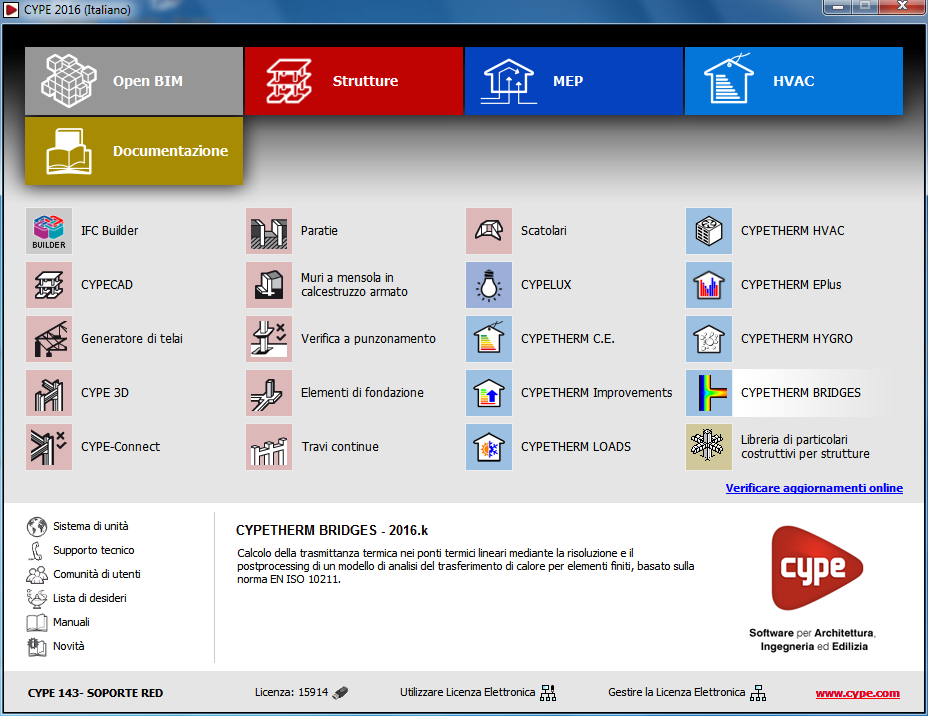Viewport: 928px width, 716px height.
Task: Open the CYPETHERM HYGRO icon
Action: pyautogui.click(x=709, y=338)
